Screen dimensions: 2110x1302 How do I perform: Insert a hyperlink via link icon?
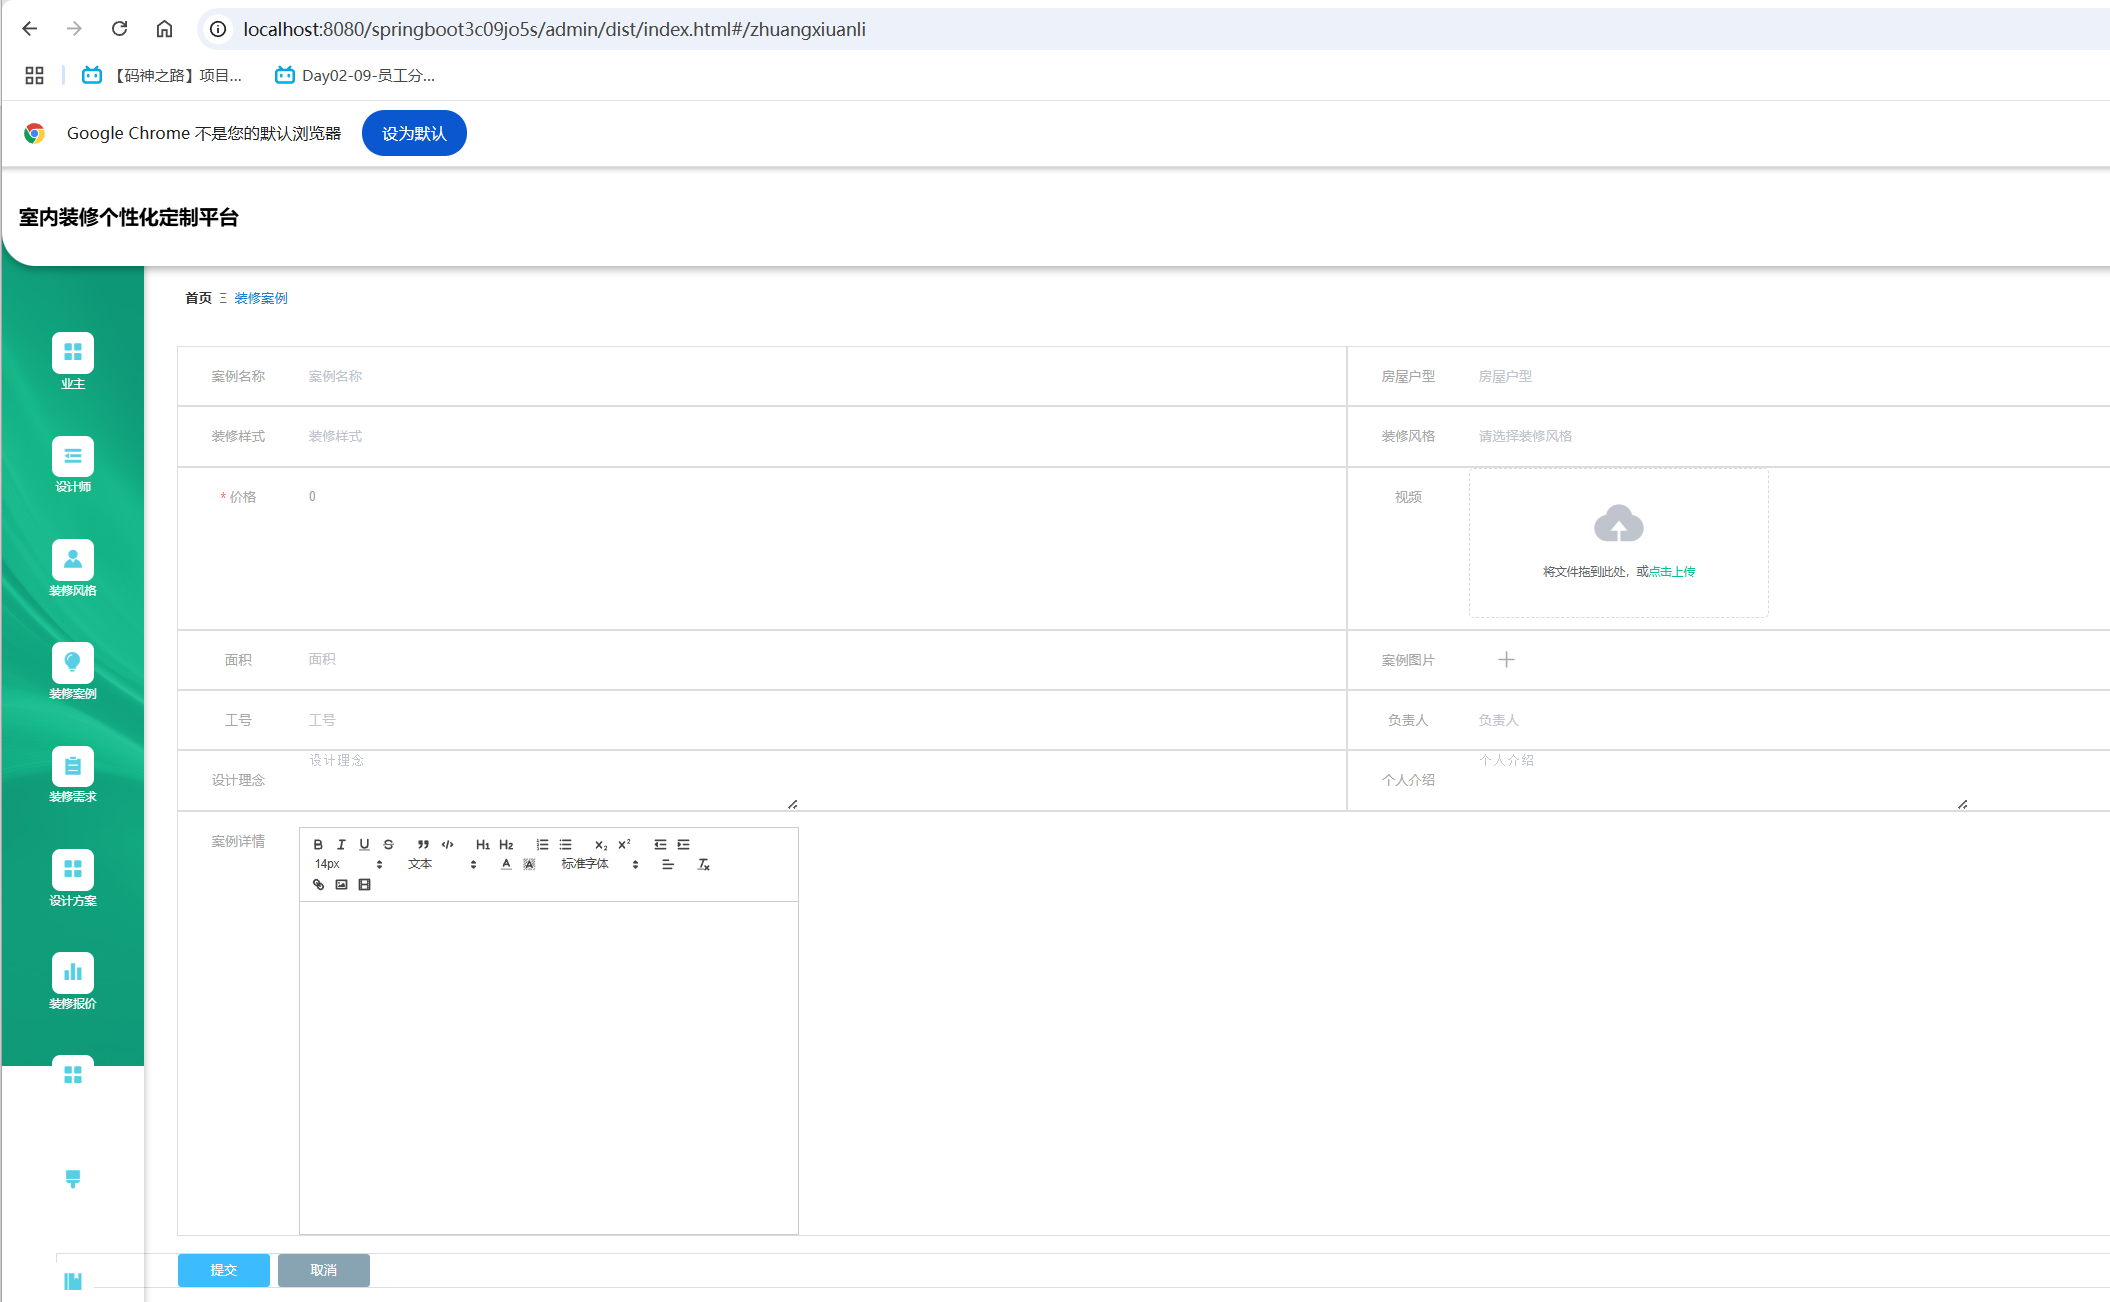click(318, 884)
